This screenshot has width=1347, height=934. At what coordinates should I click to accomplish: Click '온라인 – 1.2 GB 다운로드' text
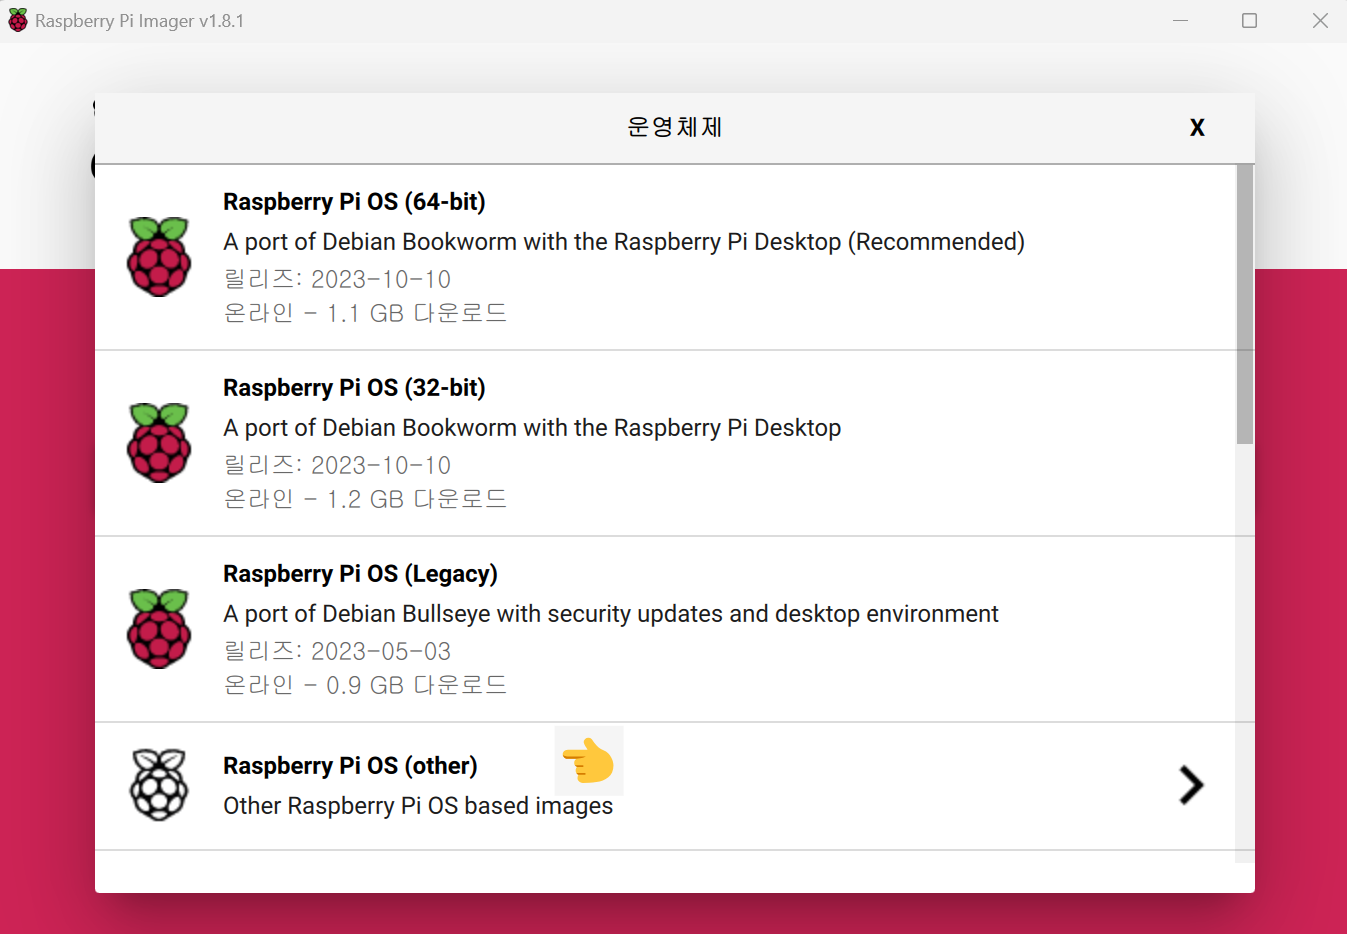coord(365,499)
